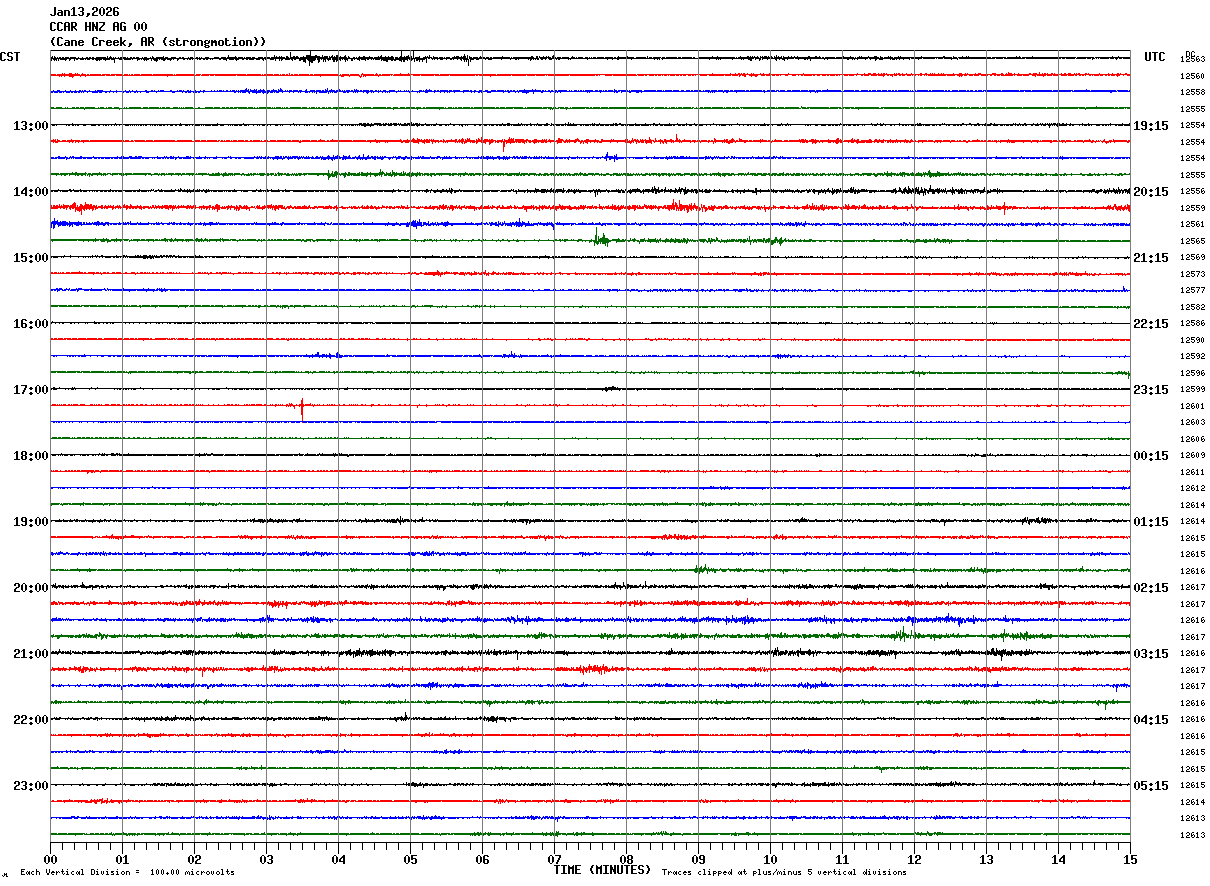Click the DC value 12563
Image resolution: width=1210 pixels, height=886 pixels.
pyautogui.click(x=1193, y=60)
